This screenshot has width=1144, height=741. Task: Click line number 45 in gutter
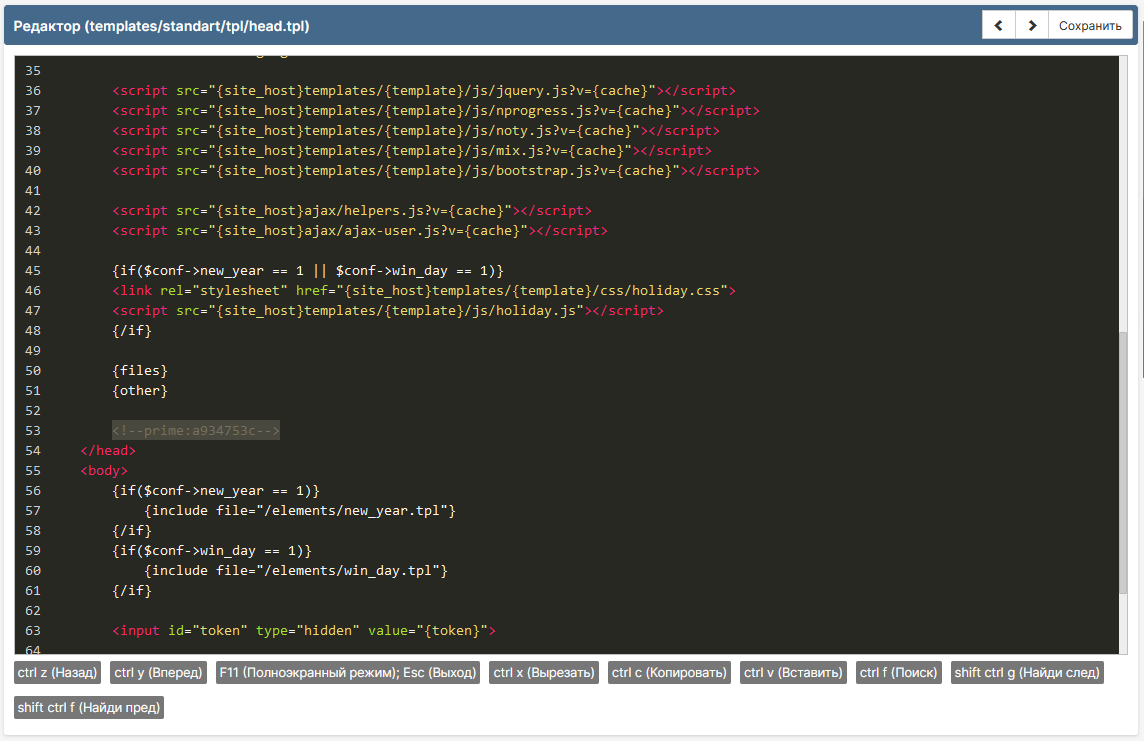pos(33,271)
